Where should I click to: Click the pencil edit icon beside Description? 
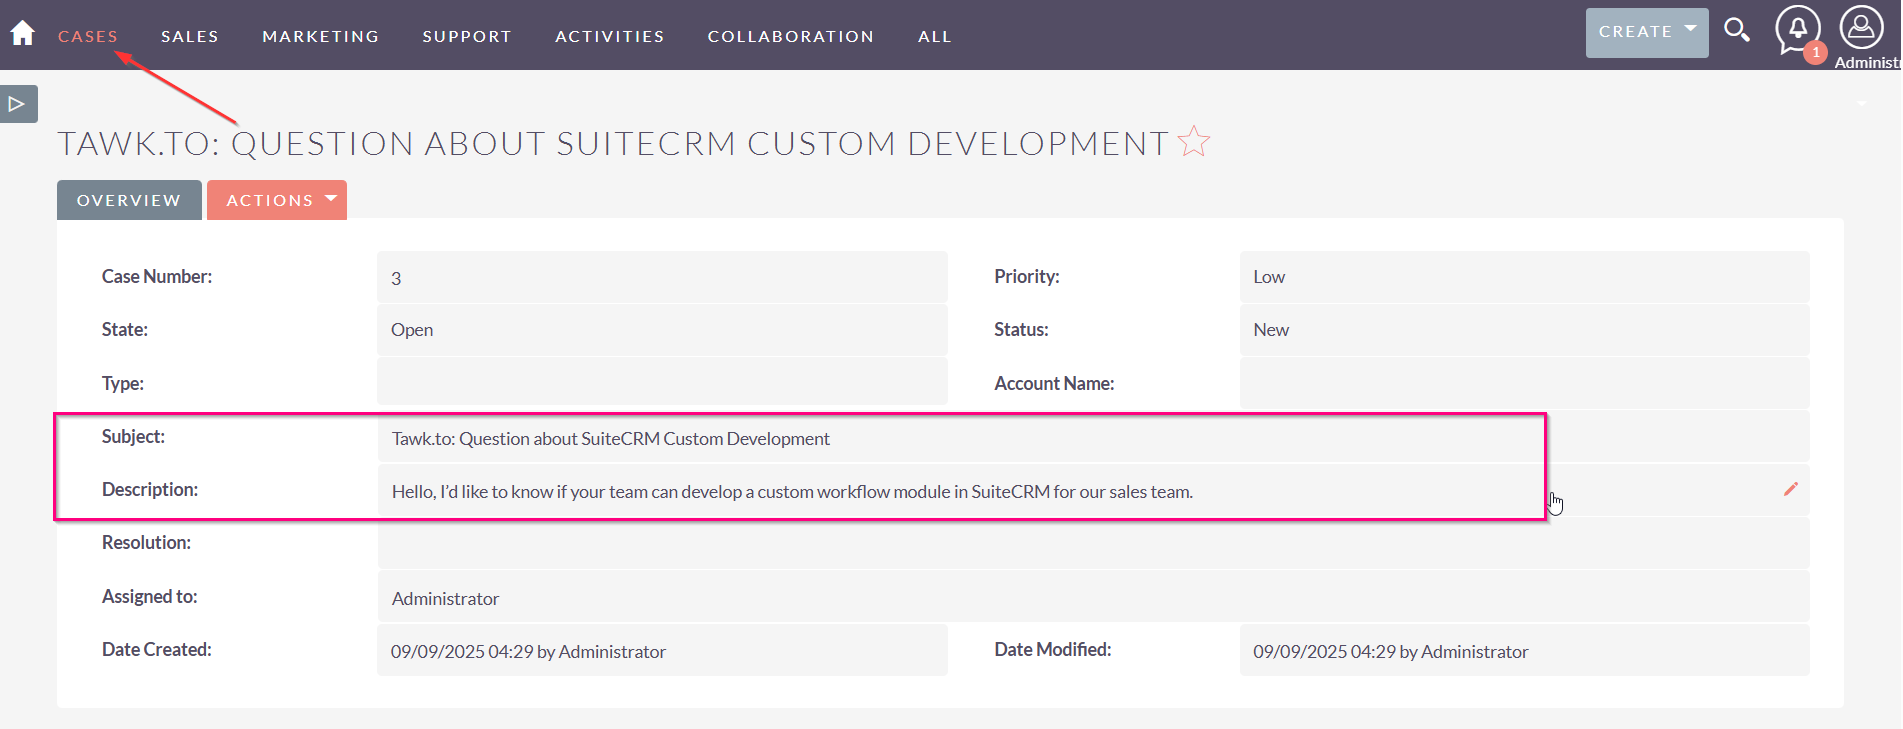[x=1790, y=489]
